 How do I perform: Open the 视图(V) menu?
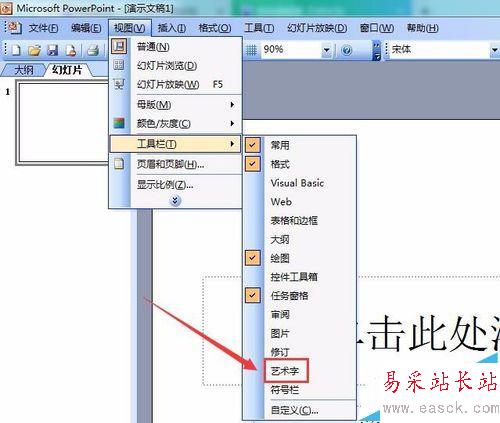coord(130,28)
